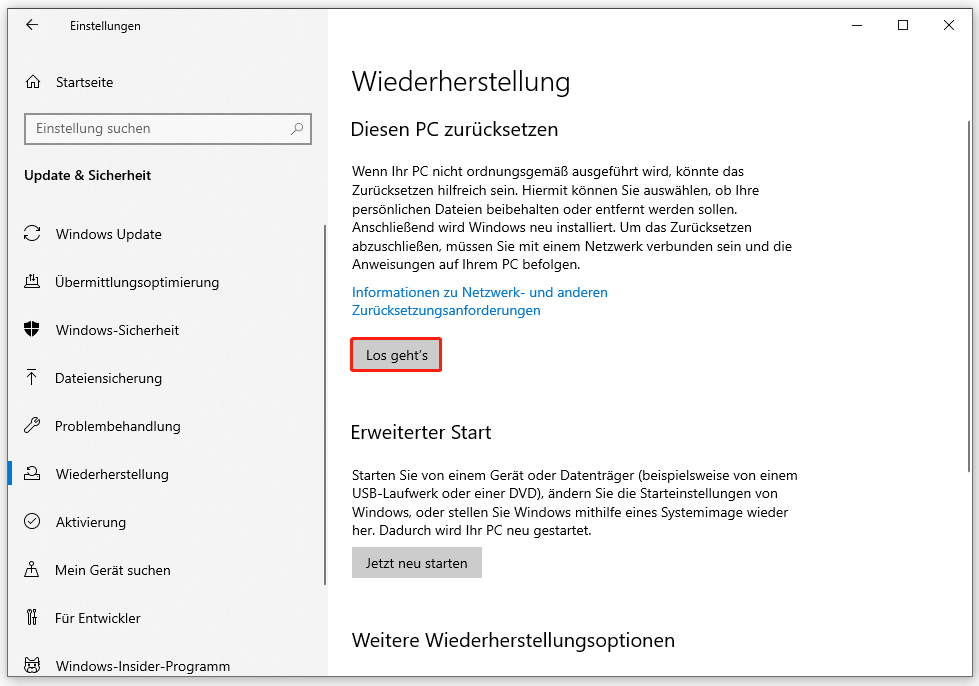The height and width of the screenshot is (686, 979).
Task: Click Jetzt neu starten under Erweiterter Start
Action: [416, 562]
